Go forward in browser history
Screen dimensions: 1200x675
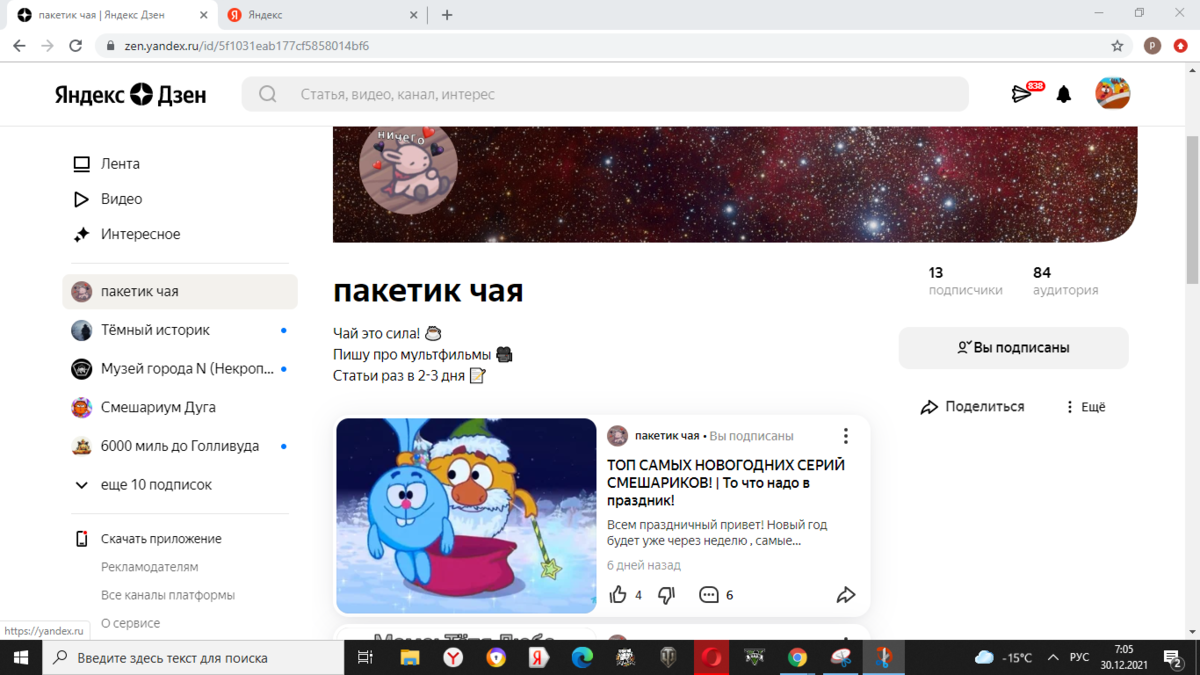(47, 46)
